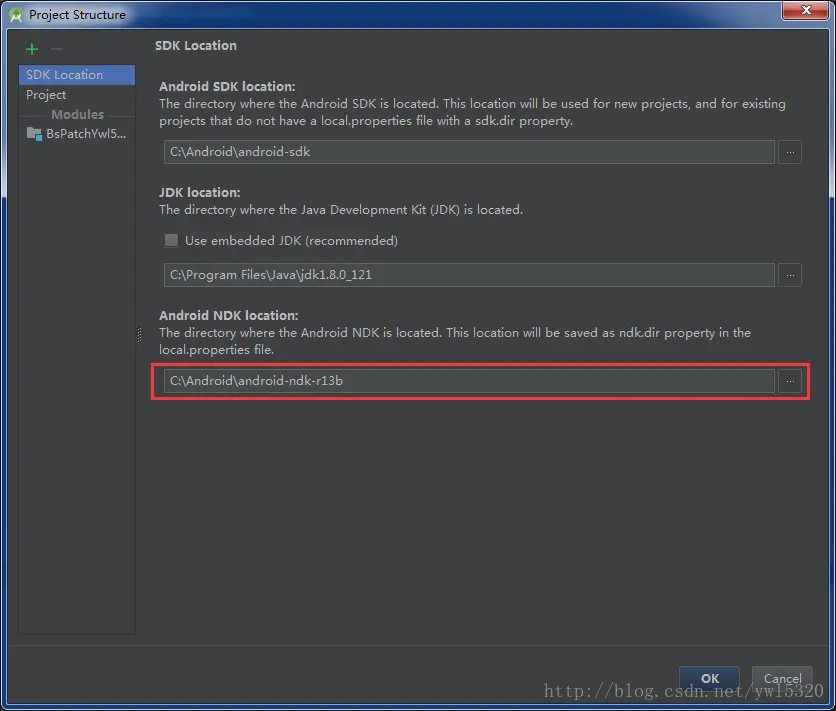
Task: Click the sidebar splitter drag handle
Action: pos(140,335)
